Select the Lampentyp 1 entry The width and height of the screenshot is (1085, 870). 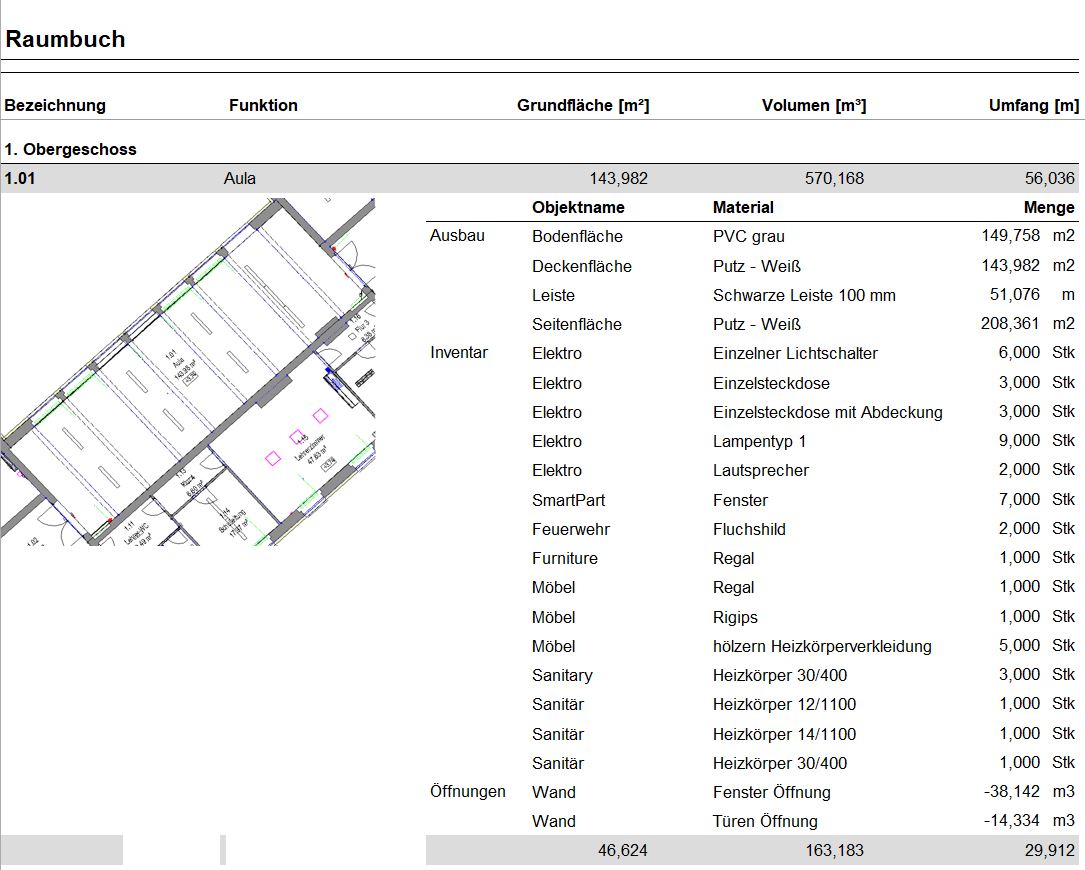759,442
